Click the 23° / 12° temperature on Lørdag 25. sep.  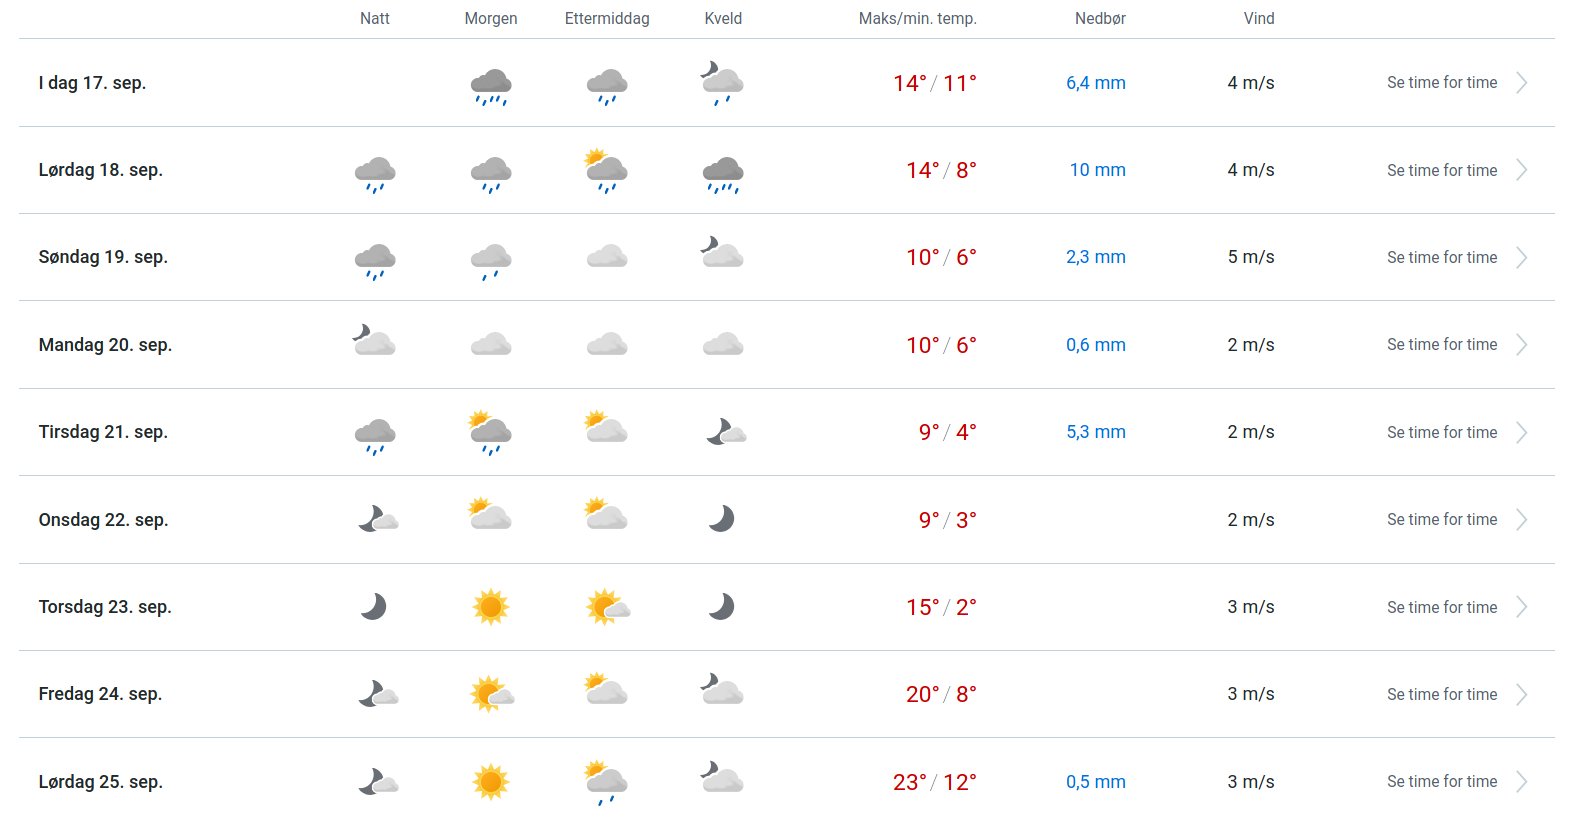(x=934, y=782)
